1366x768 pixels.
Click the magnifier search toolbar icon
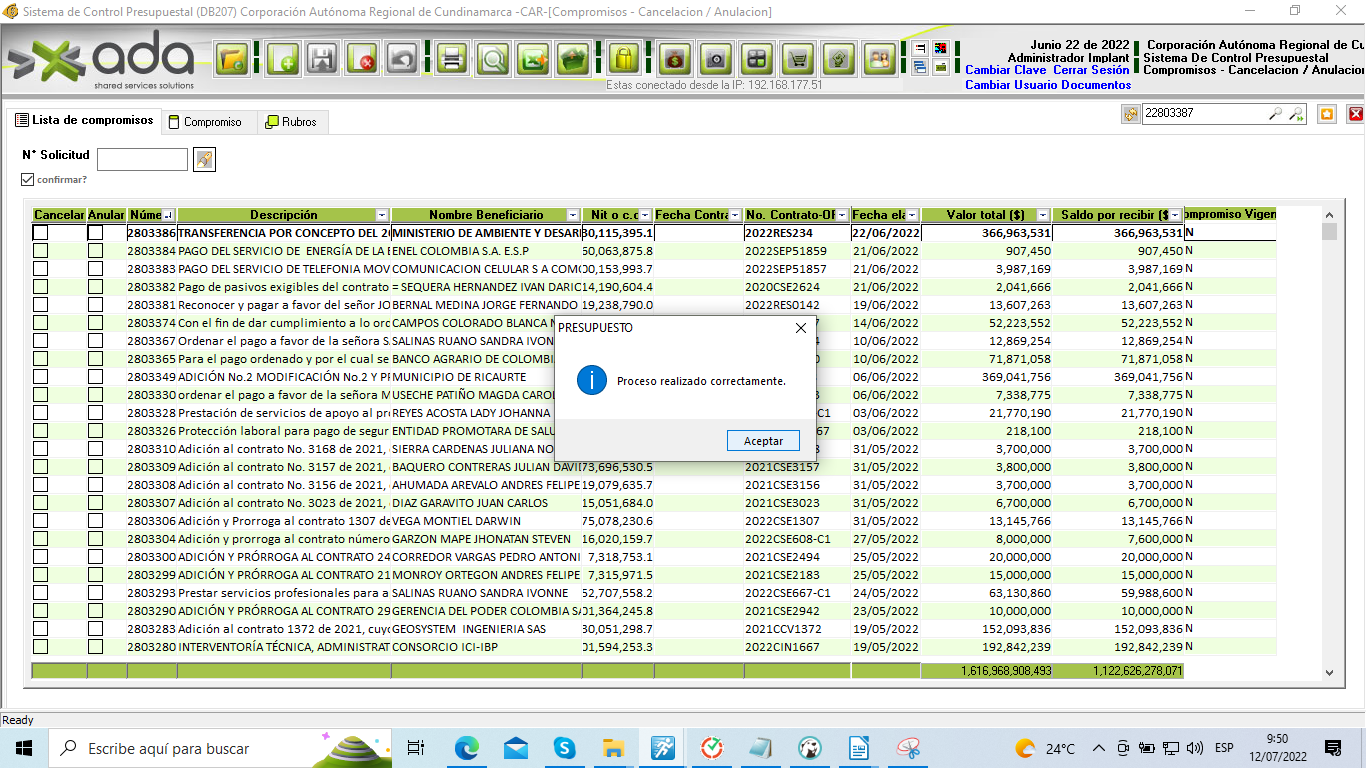493,59
